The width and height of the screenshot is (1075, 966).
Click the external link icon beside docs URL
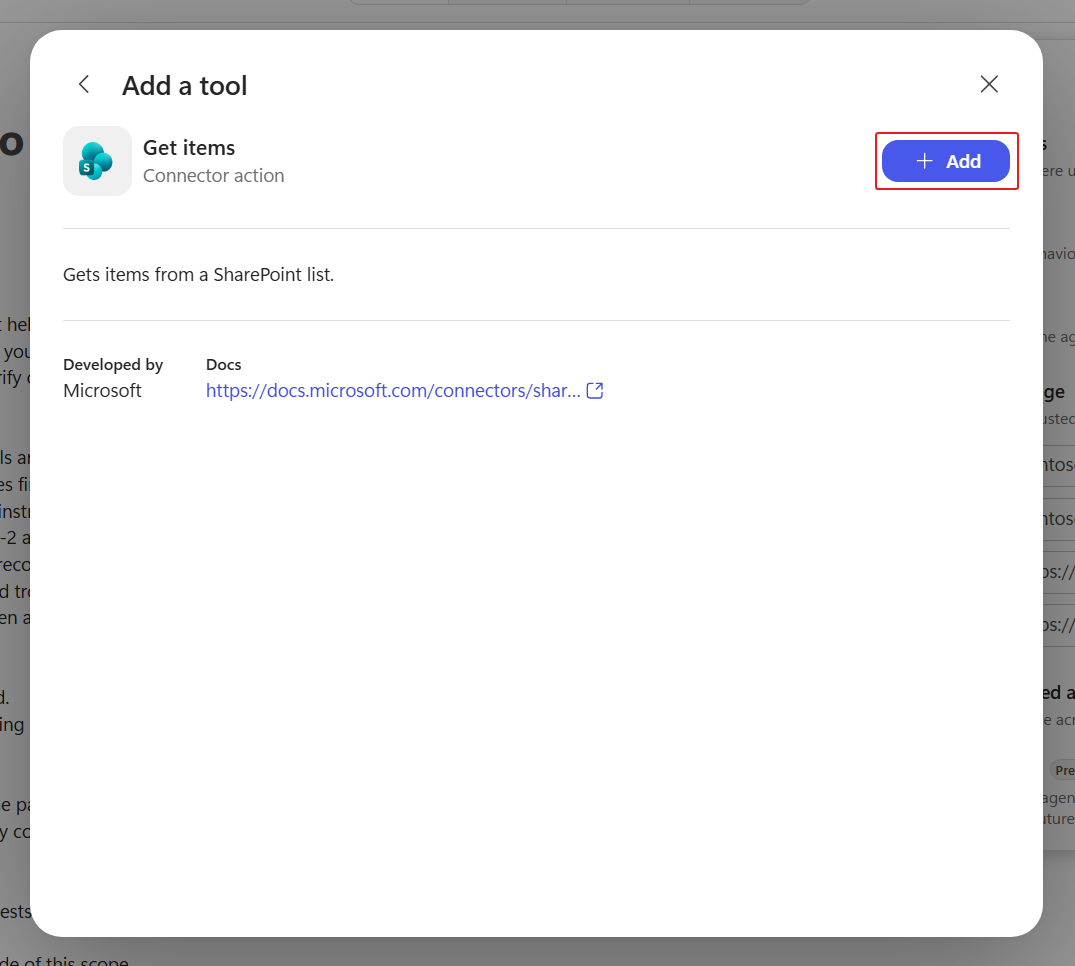coord(595,390)
